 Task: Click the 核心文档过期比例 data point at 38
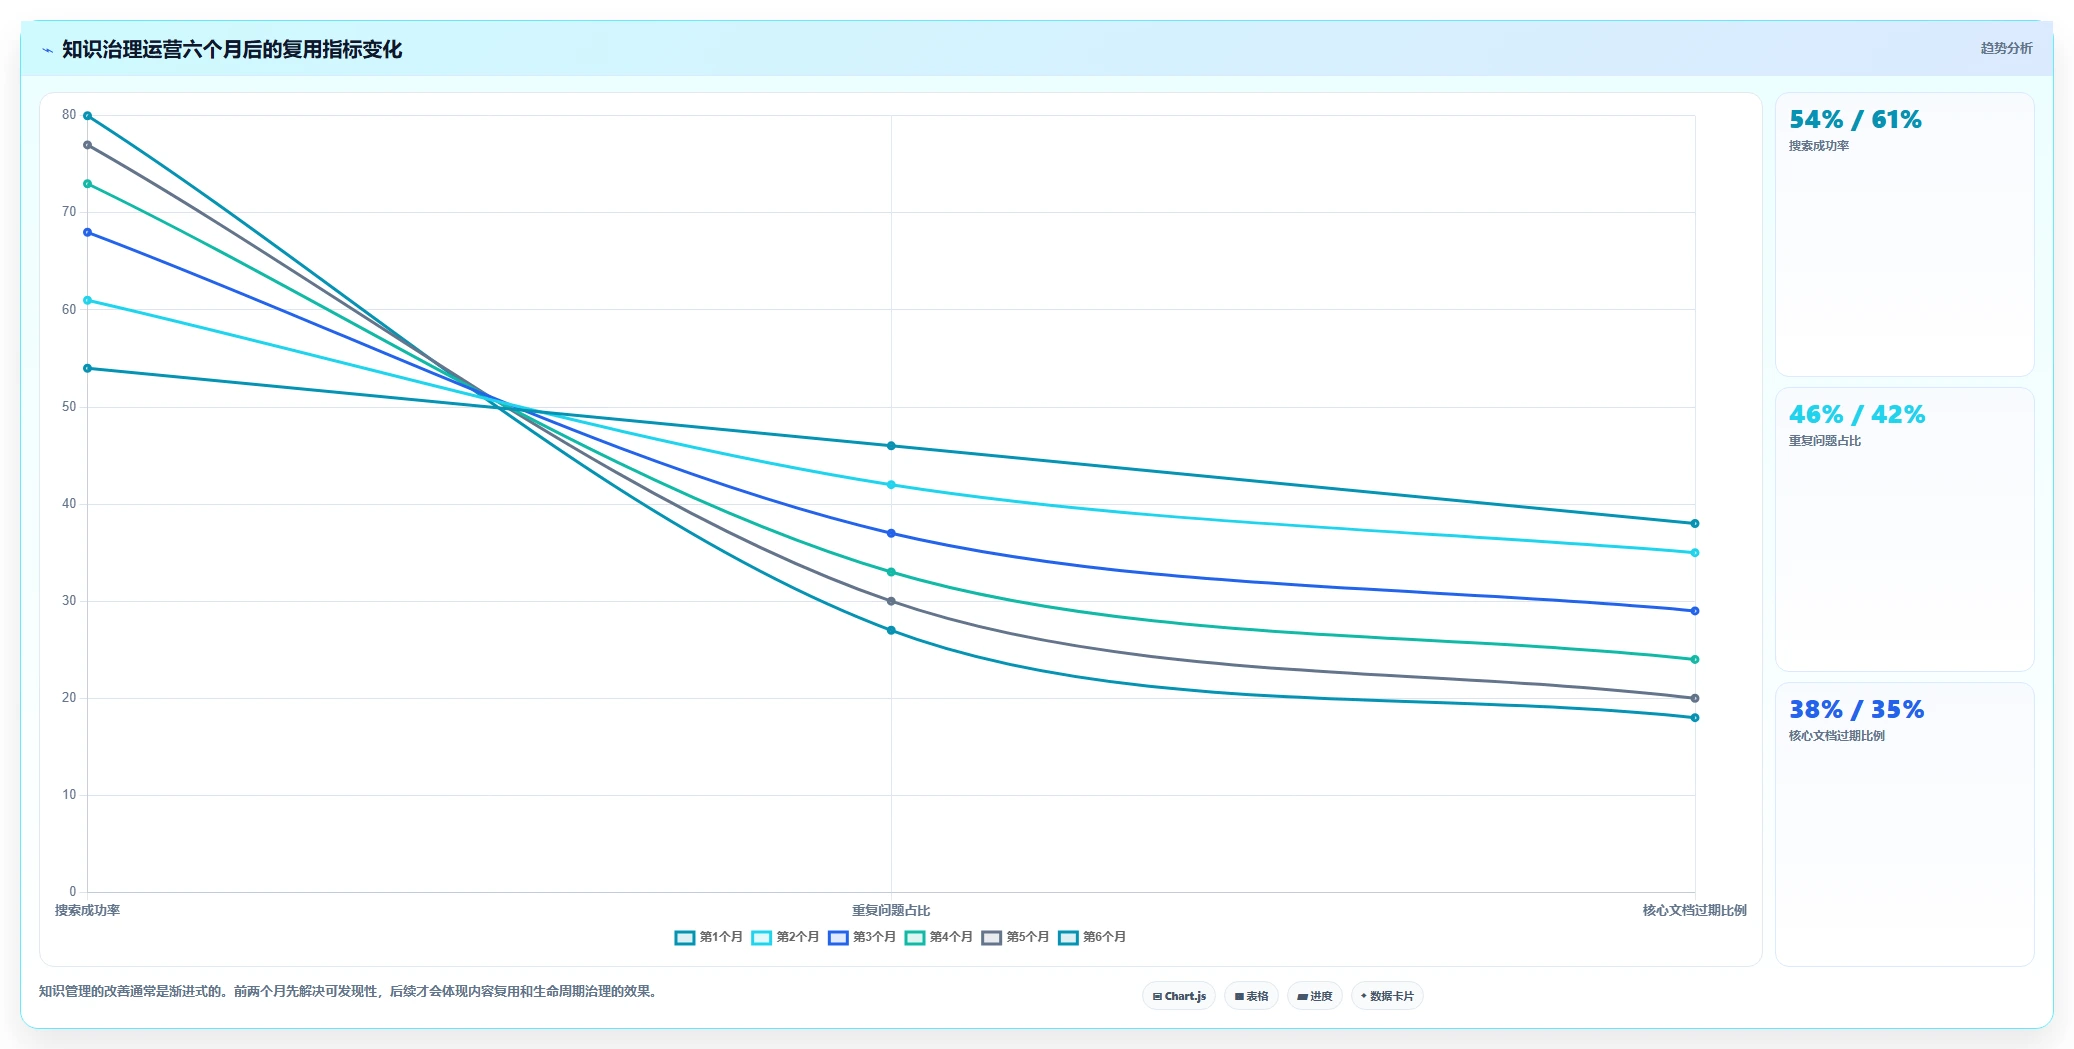1695,523
